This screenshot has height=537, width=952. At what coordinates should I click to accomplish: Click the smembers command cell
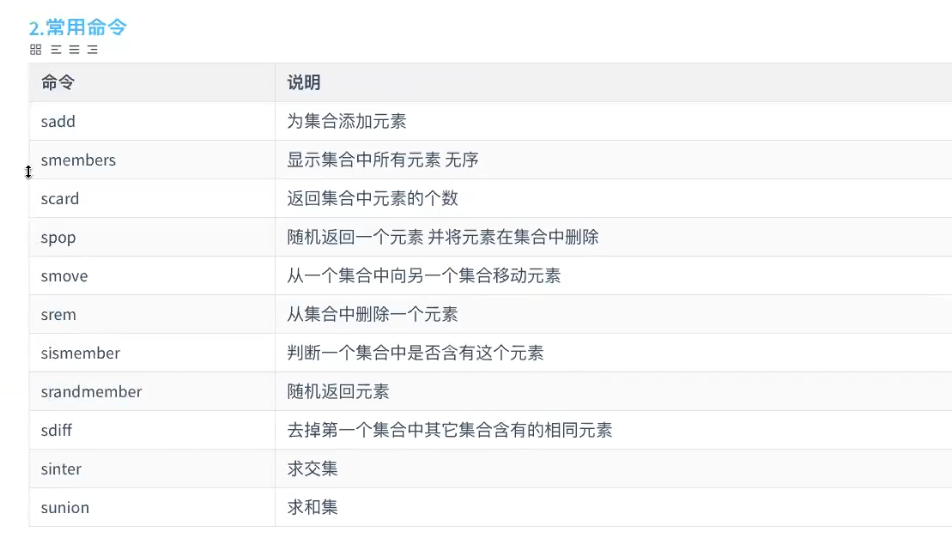(152, 160)
